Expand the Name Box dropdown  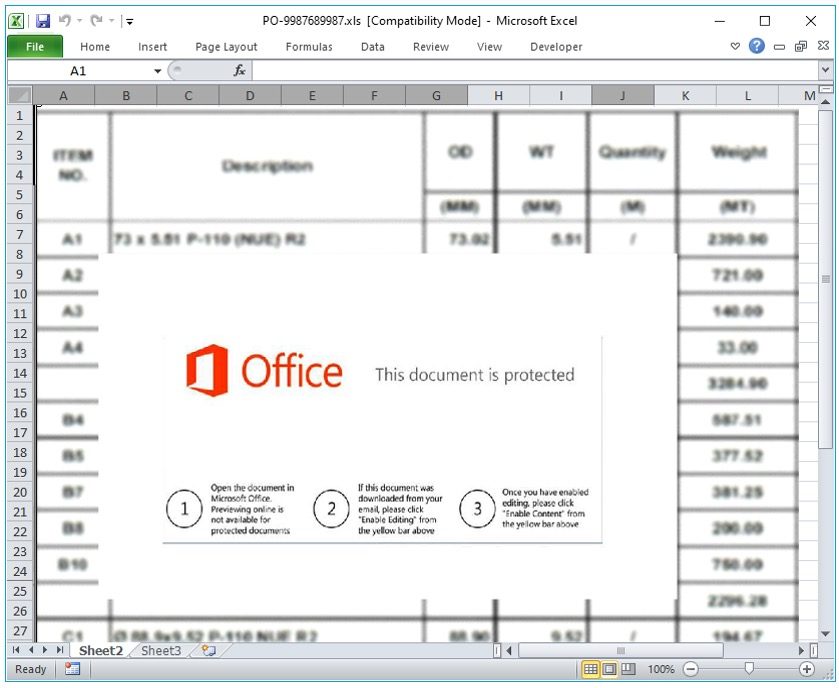click(157, 71)
